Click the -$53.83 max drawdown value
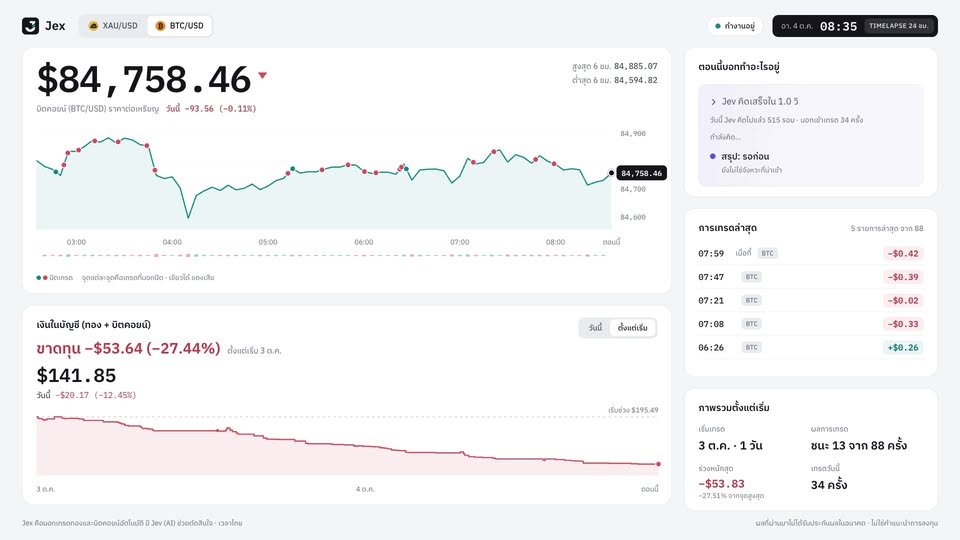The image size is (960, 540). [721, 484]
